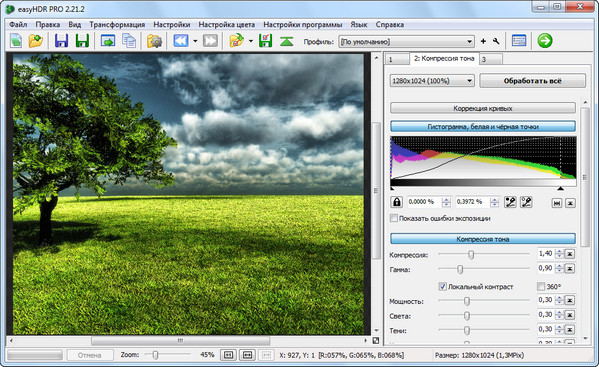Open photos with the yellow folder icon
Image resolution: width=599 pixels, height=367 pixels.
pyautogui.click(x=36, y=40)
